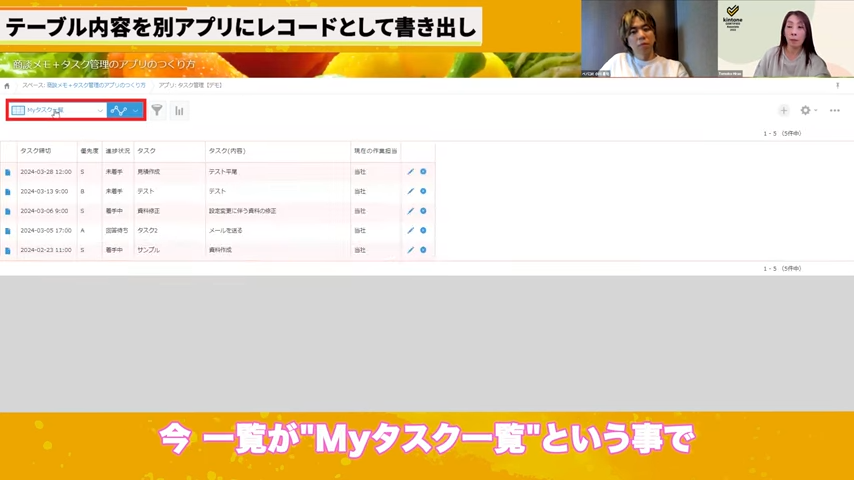Click the task cell 資料修正
This screenshot has height=480, width=854.
(x=149, y=211)
